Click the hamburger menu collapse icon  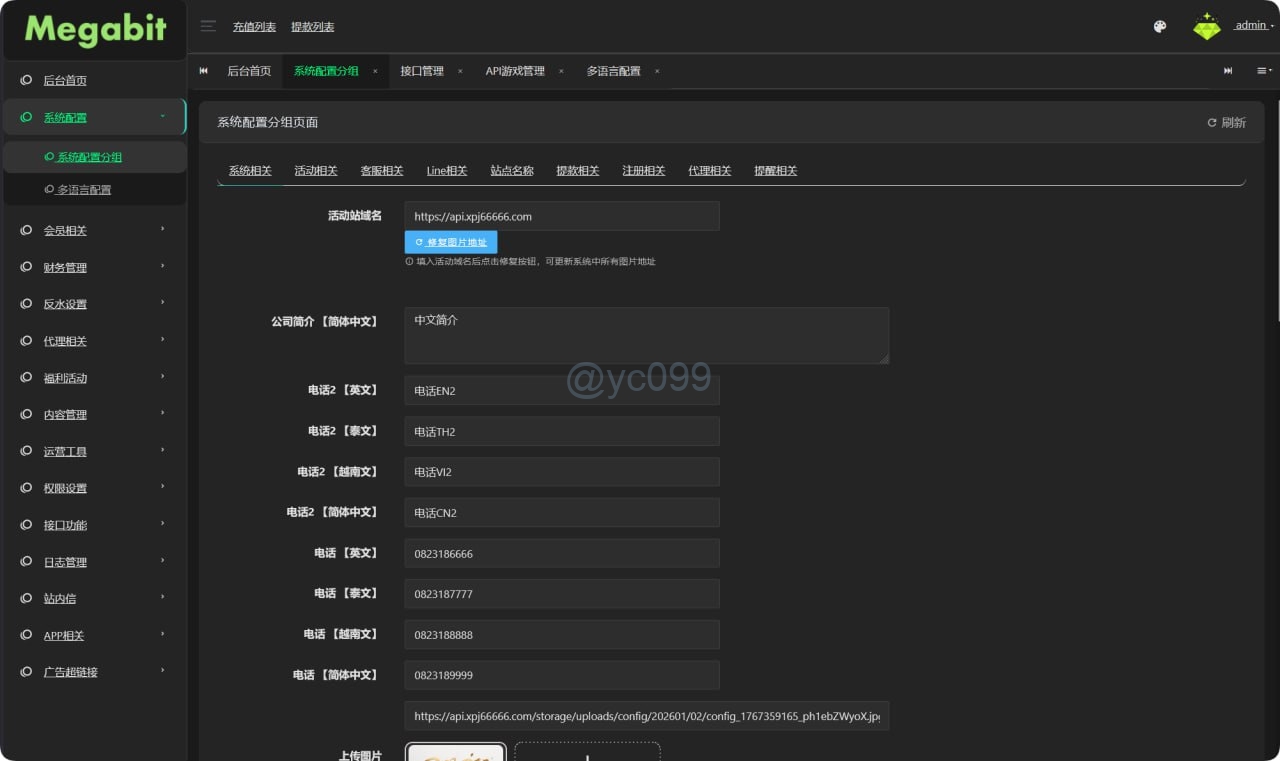[208, 26]
